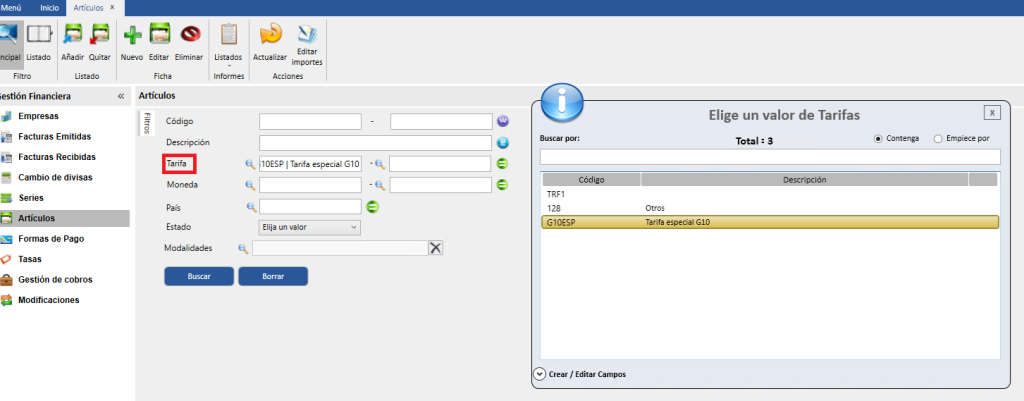Click the Actualizar refresh icon
Viewport: 1024px width, 401px height.
[x=270, y=35]
